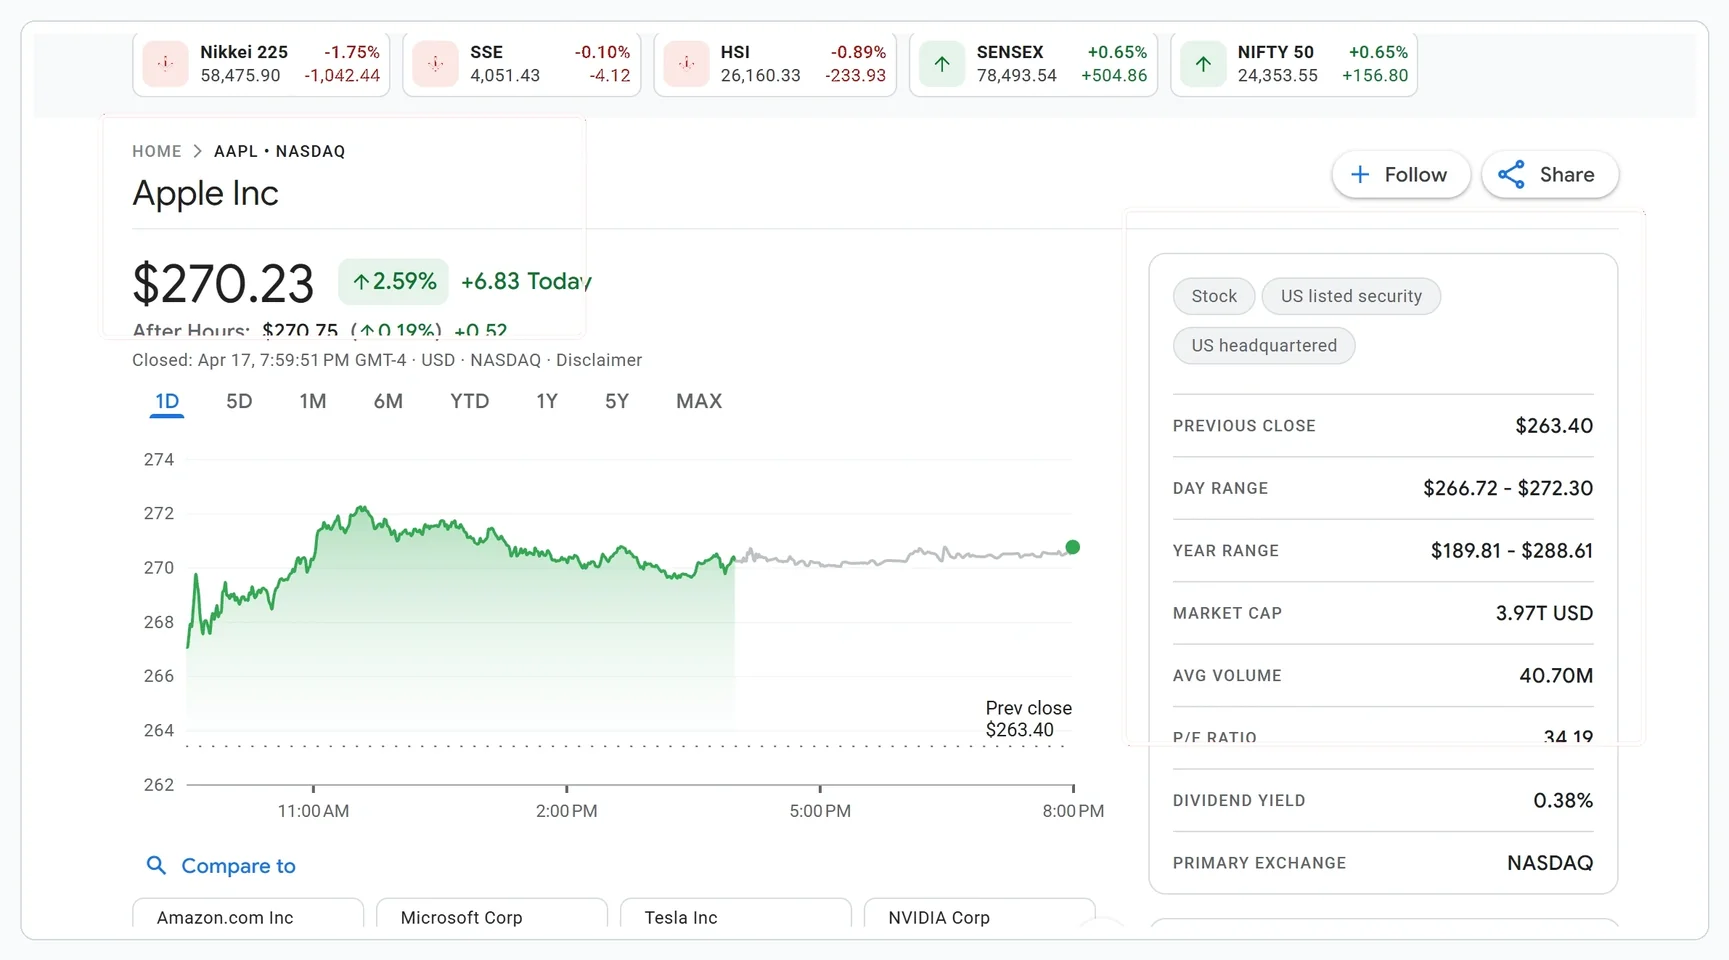Click the SENSEX up-arrow icon
The height and width of the screenshot is (960, 1729).
(x=942, y=64)
